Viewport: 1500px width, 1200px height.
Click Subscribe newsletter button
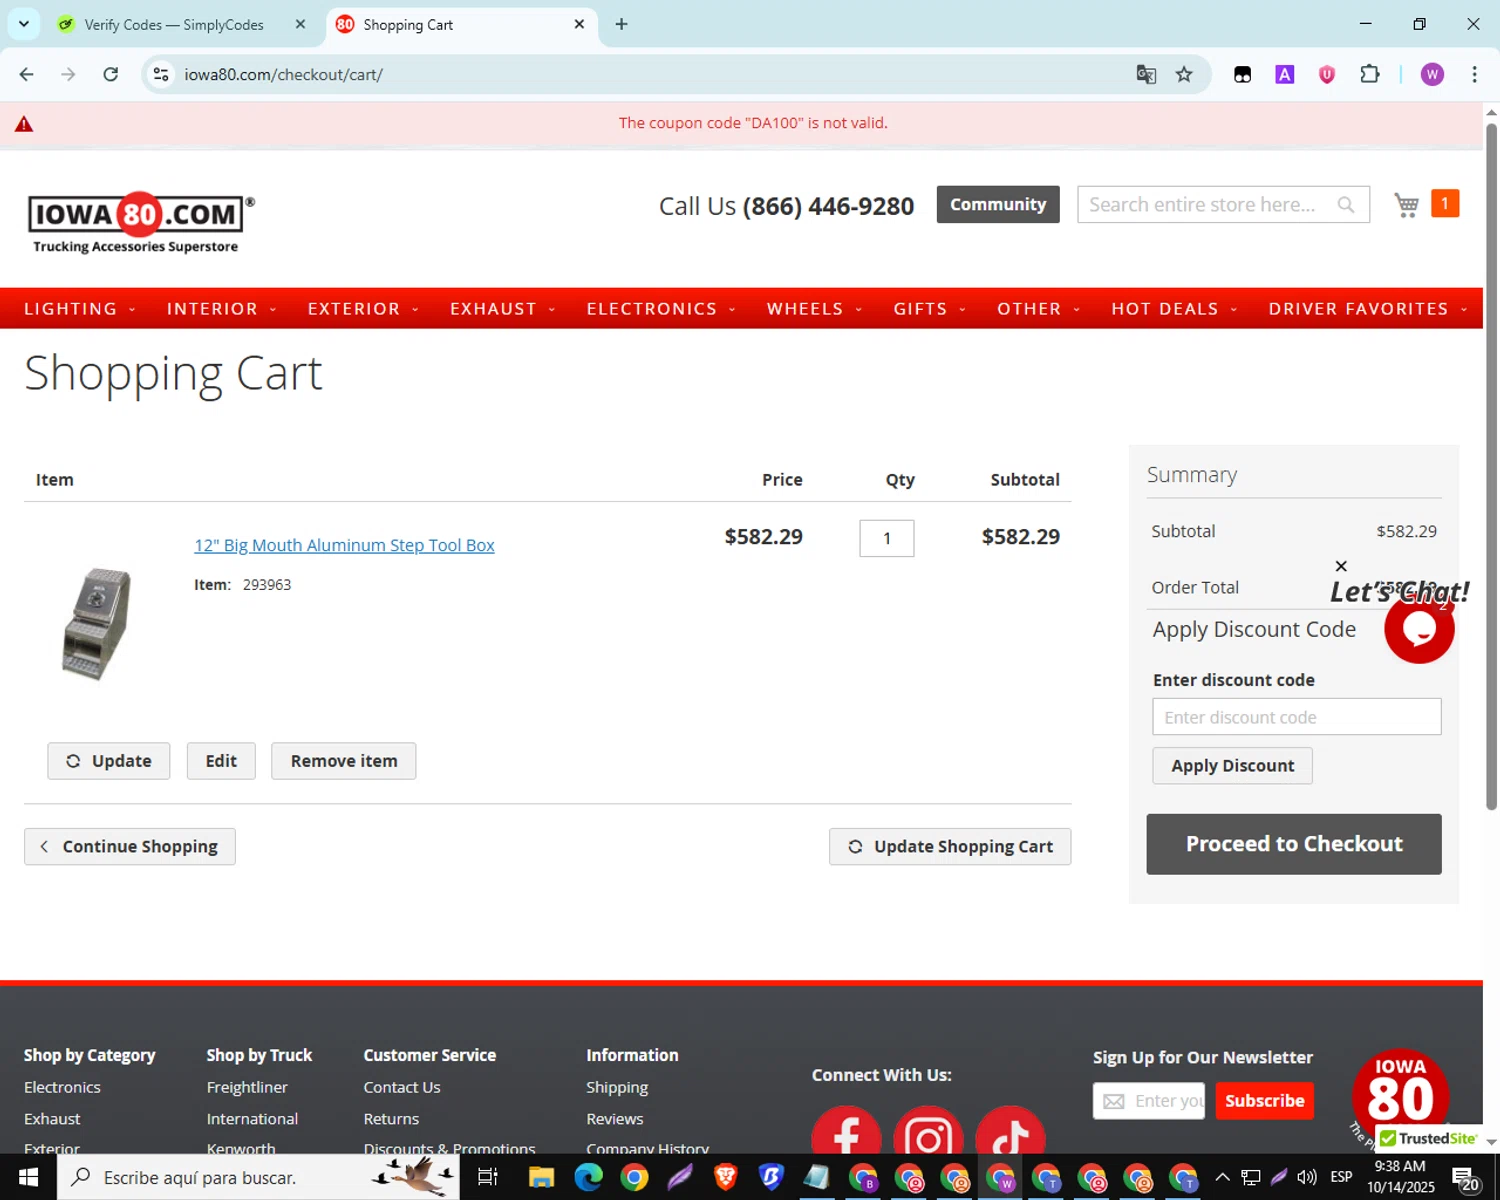point(1264,1101)
